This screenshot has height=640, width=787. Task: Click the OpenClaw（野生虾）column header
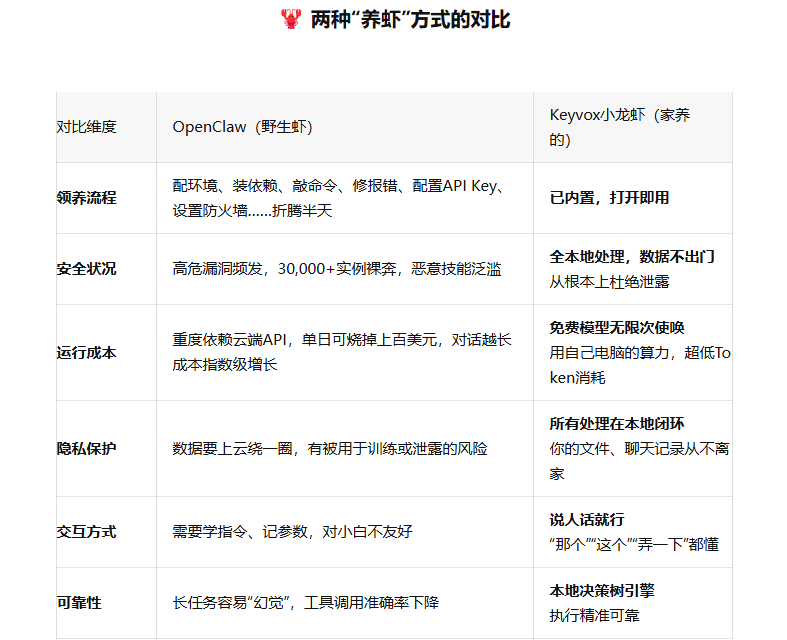point(242,127)
